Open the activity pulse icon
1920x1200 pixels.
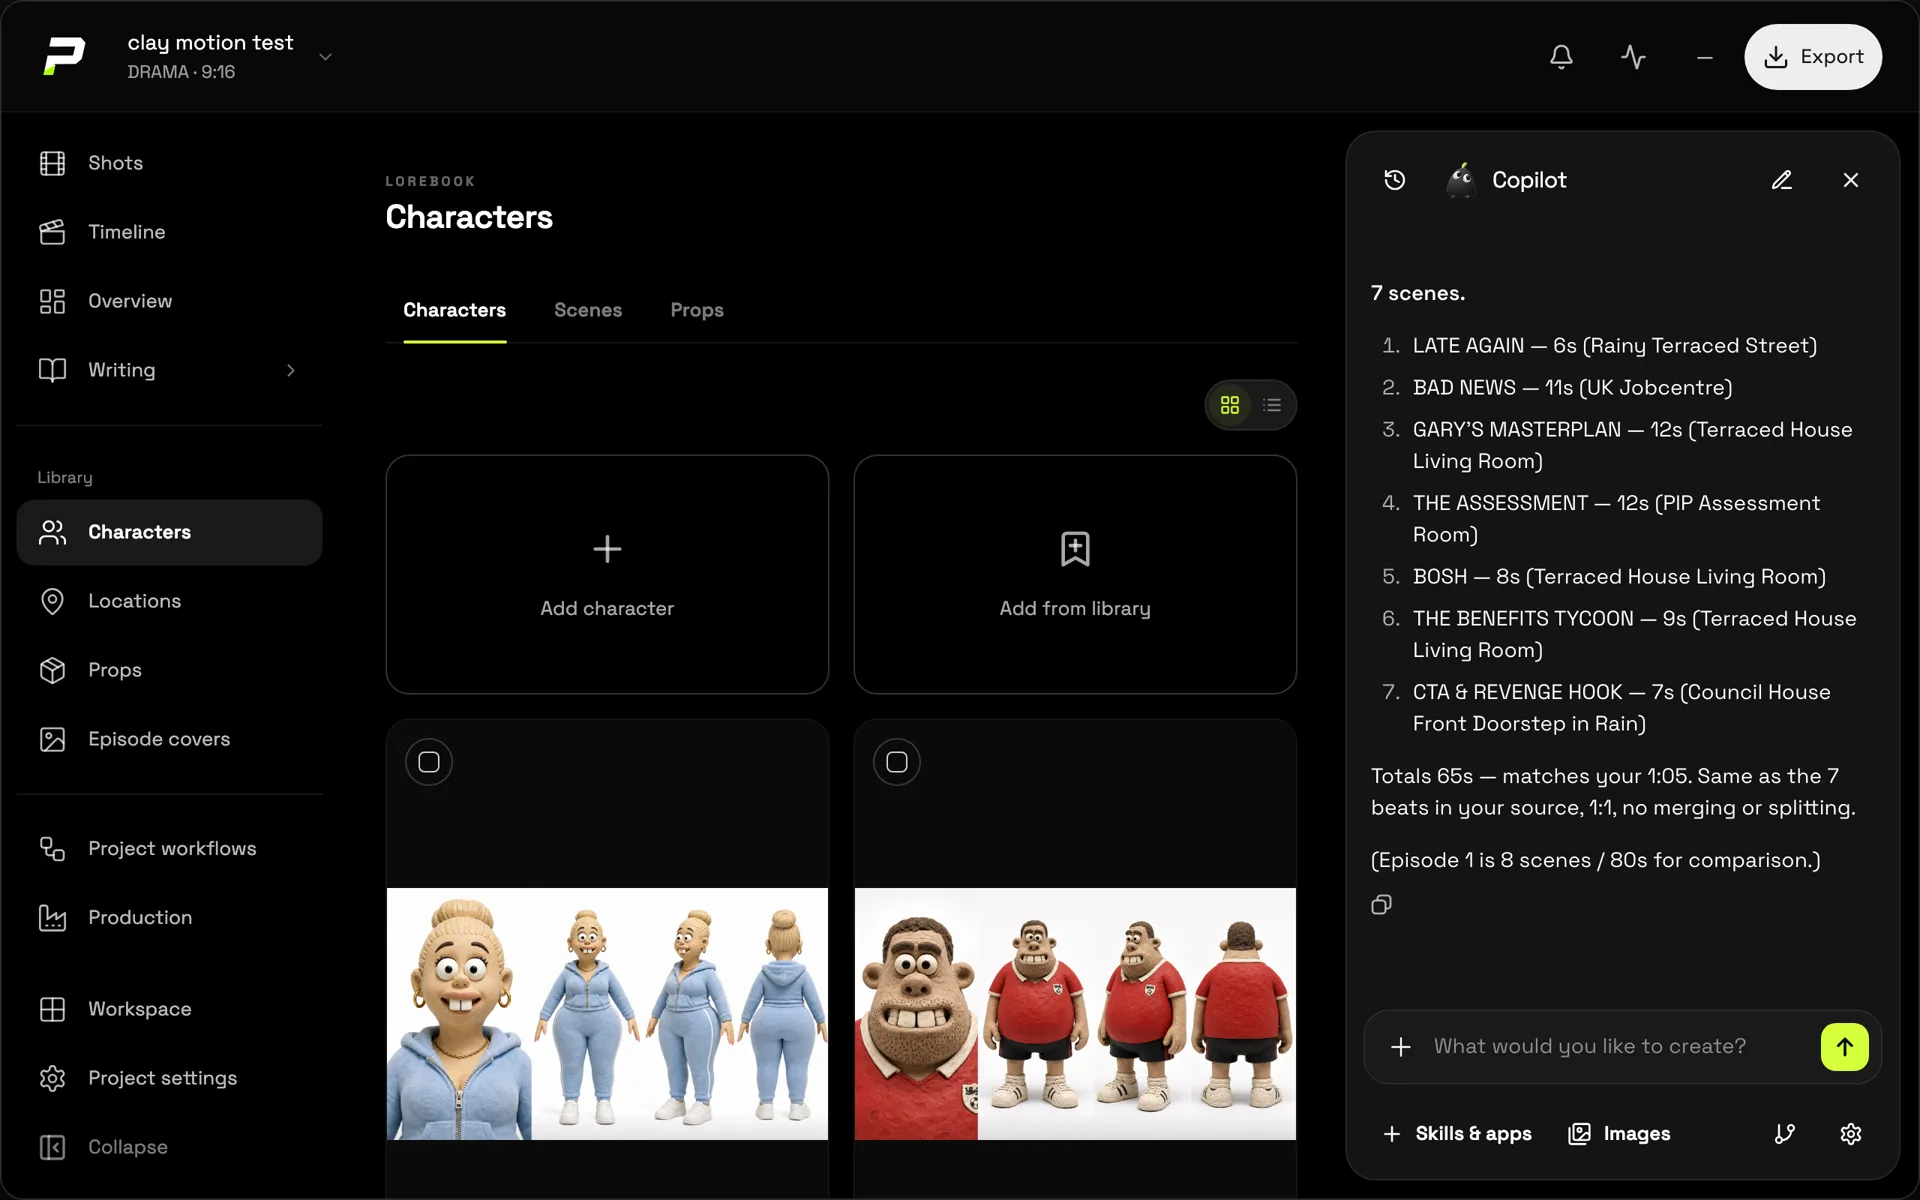pyautogui.click(x=1633, y=57)
